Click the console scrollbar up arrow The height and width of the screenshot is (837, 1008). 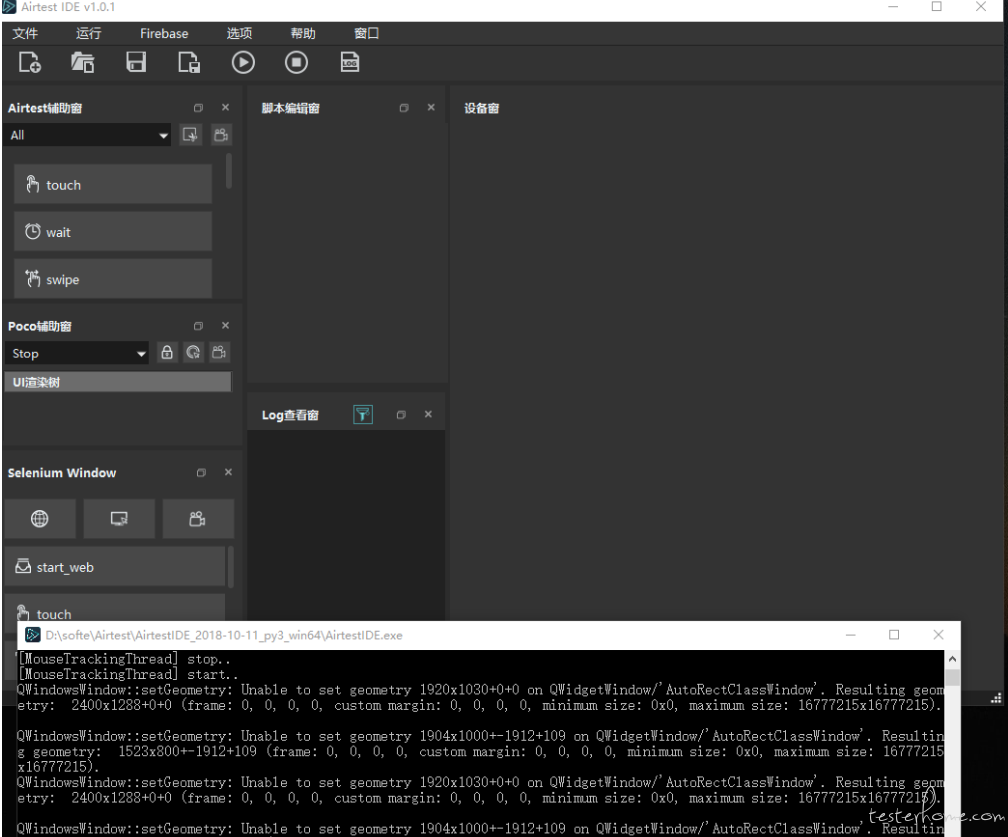952,659
